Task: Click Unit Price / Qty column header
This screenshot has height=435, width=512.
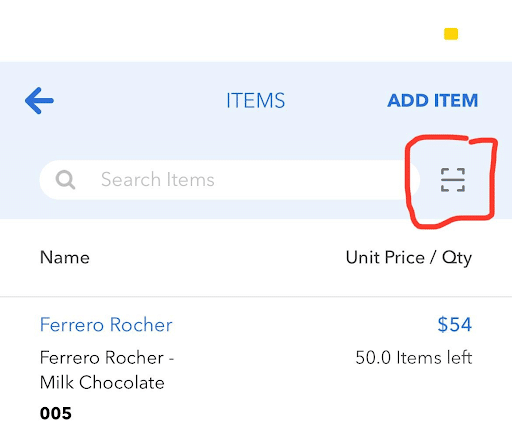Action: click(x=409, y=258)
